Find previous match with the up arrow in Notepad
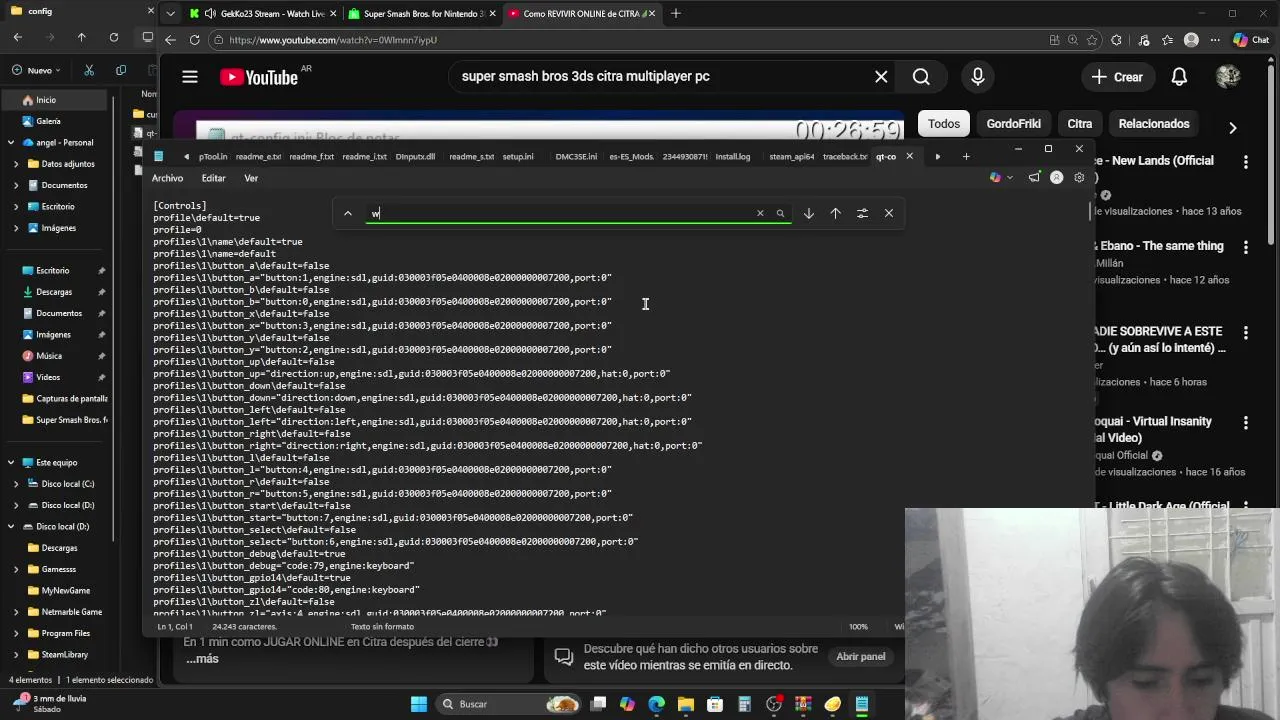 click(835, 213)
